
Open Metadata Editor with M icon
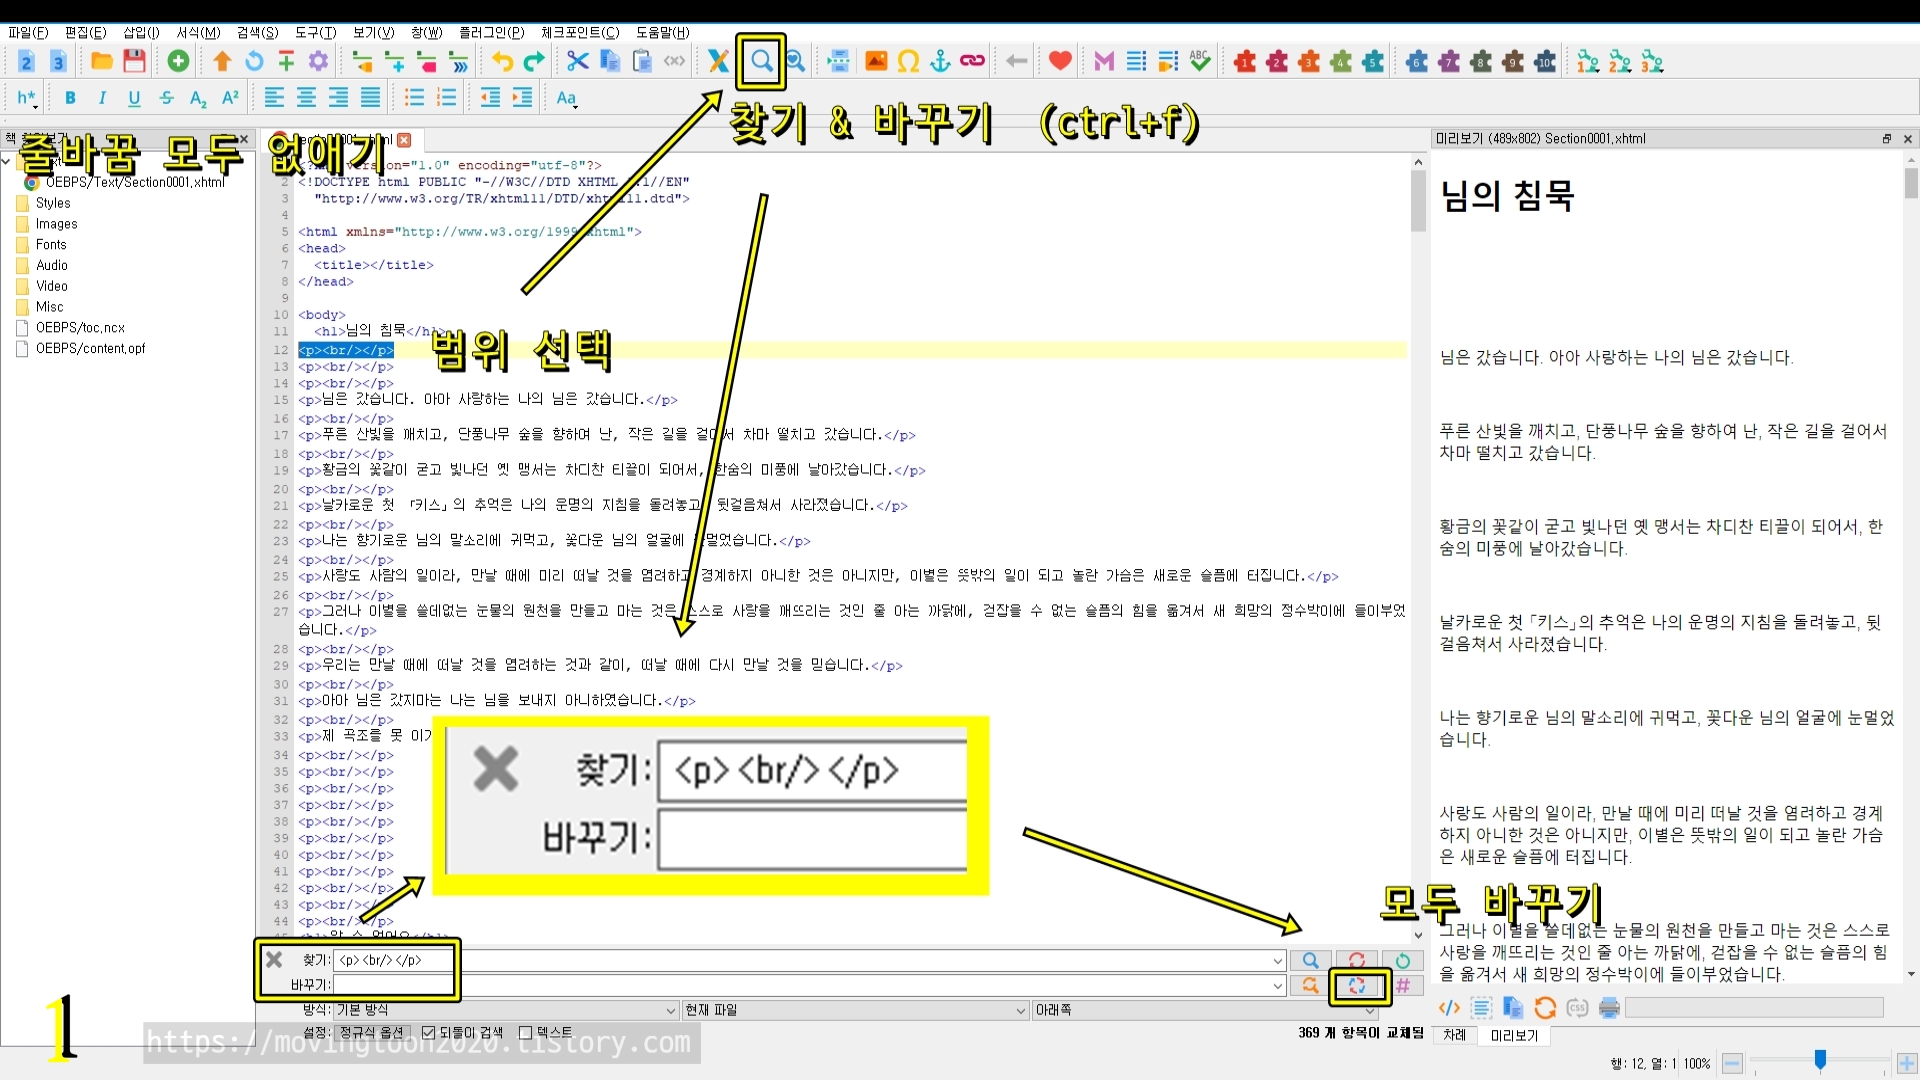pos(1104,62)
